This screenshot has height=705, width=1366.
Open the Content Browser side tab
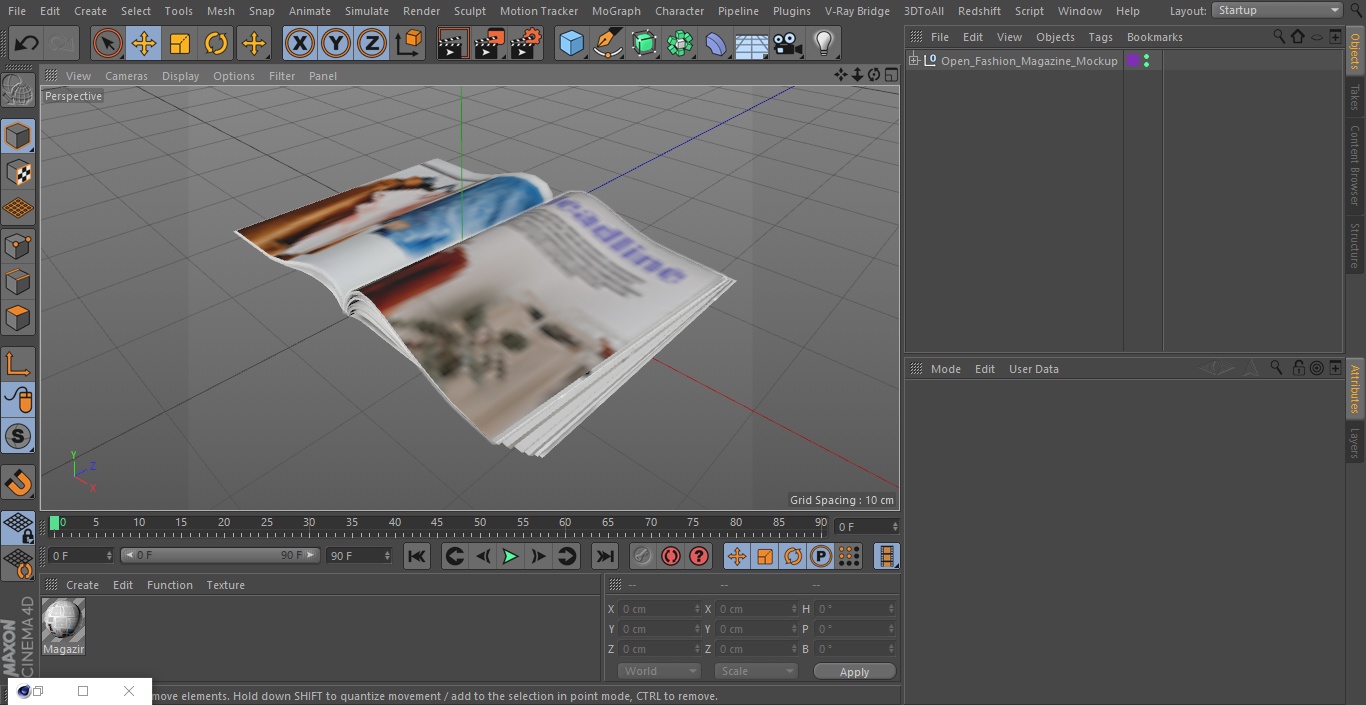pos(1355,165)
